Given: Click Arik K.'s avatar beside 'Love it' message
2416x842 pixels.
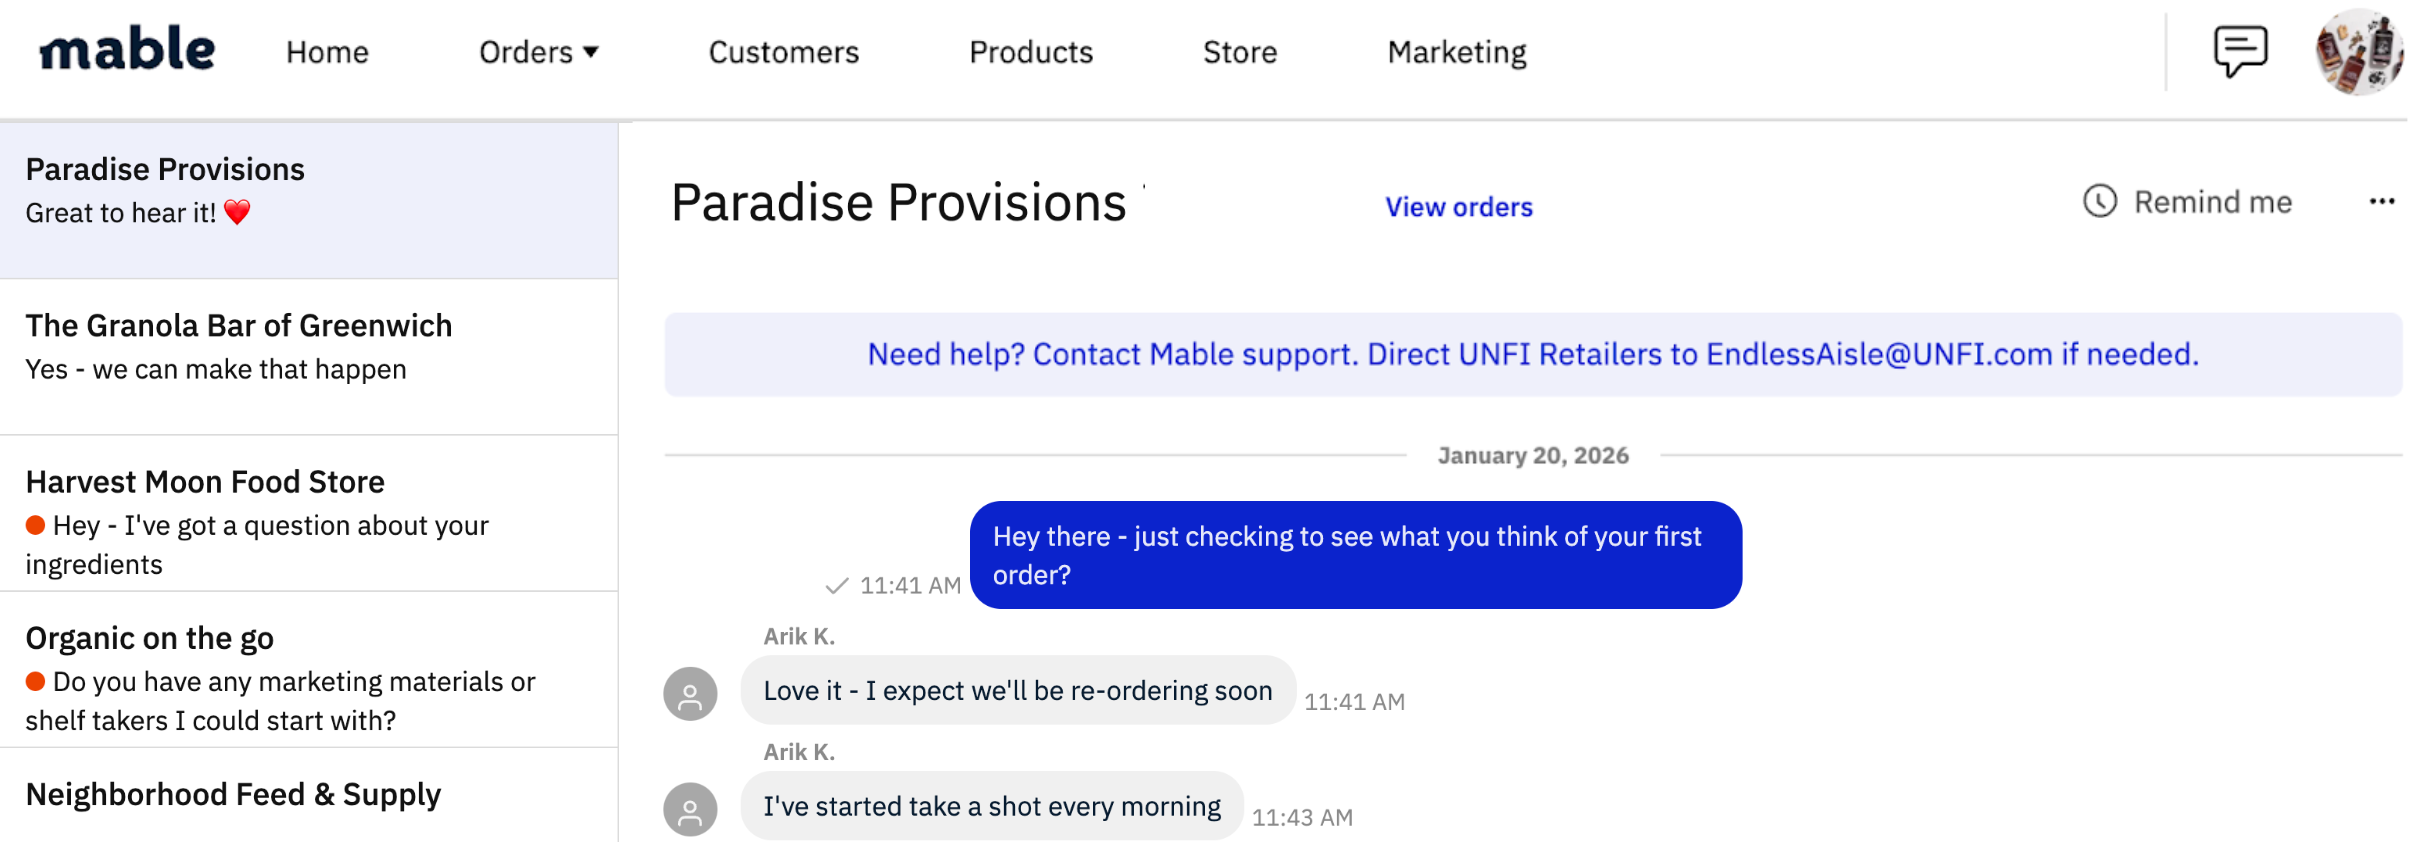Looking at the screenshot, I should tap(690, 694).
